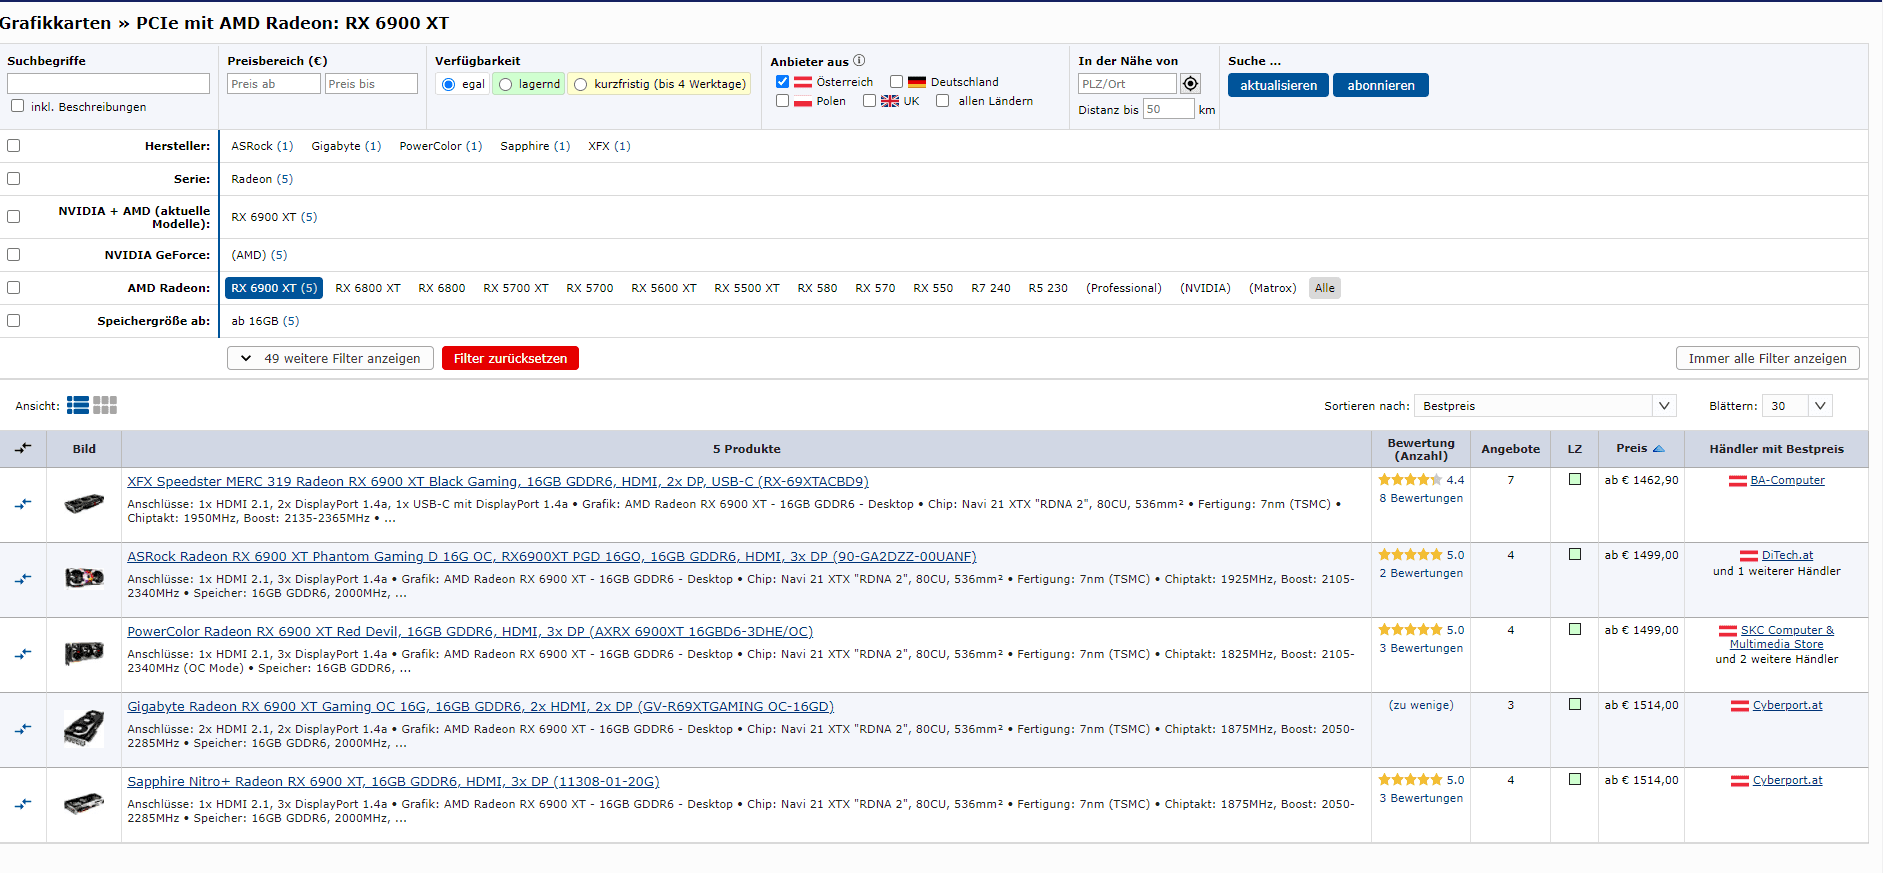Open PowerColor Red Devil thumbnail

[84, 652]
